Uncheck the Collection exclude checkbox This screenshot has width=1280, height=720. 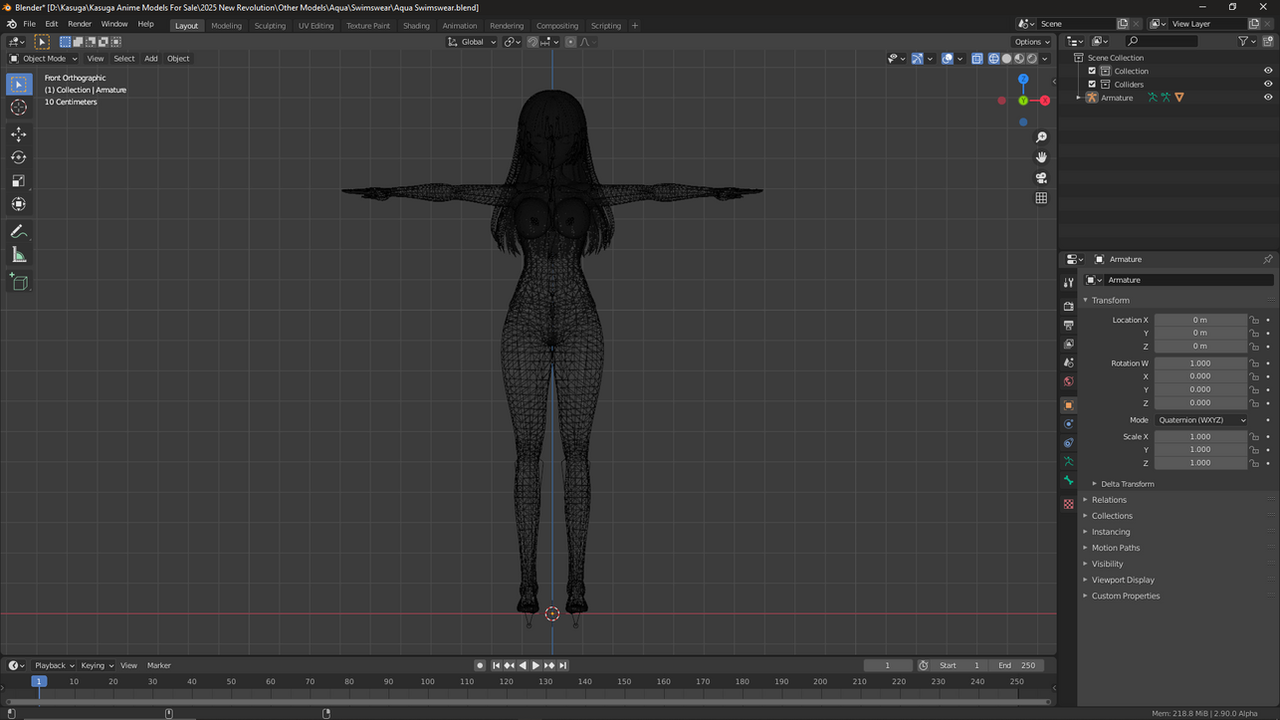(1092, 71)
